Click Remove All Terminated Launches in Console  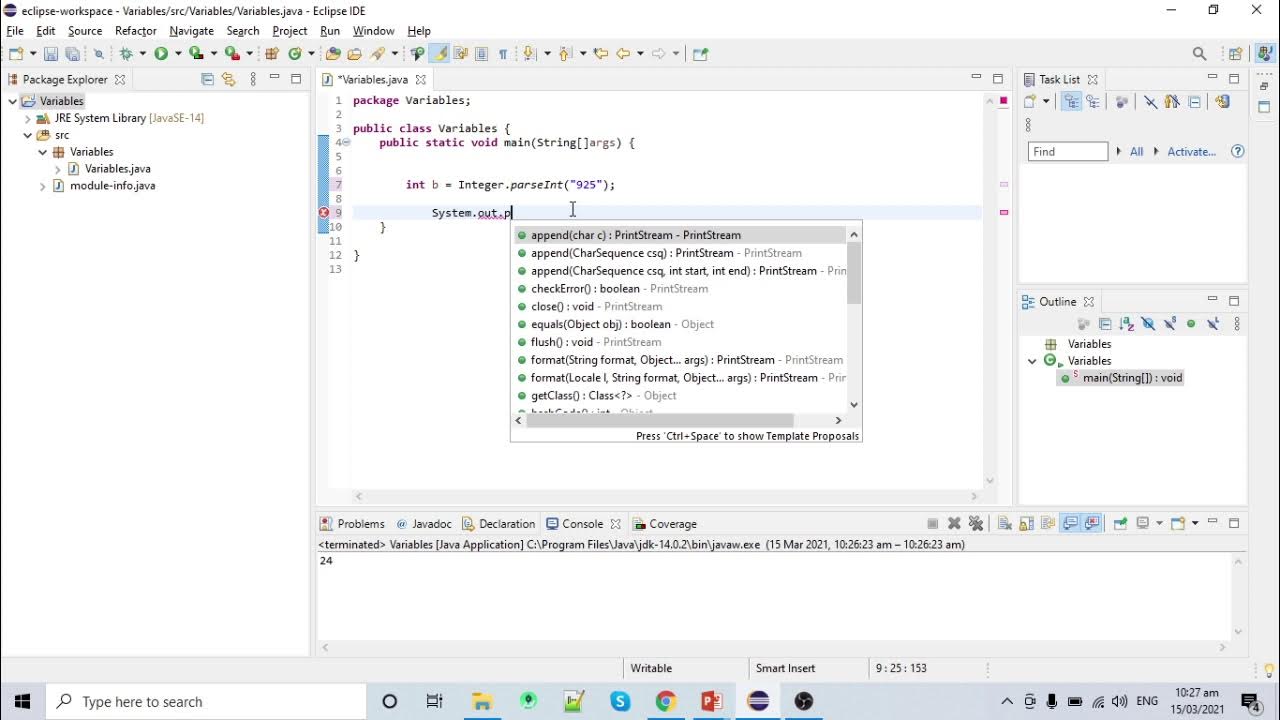coord(976,523)
